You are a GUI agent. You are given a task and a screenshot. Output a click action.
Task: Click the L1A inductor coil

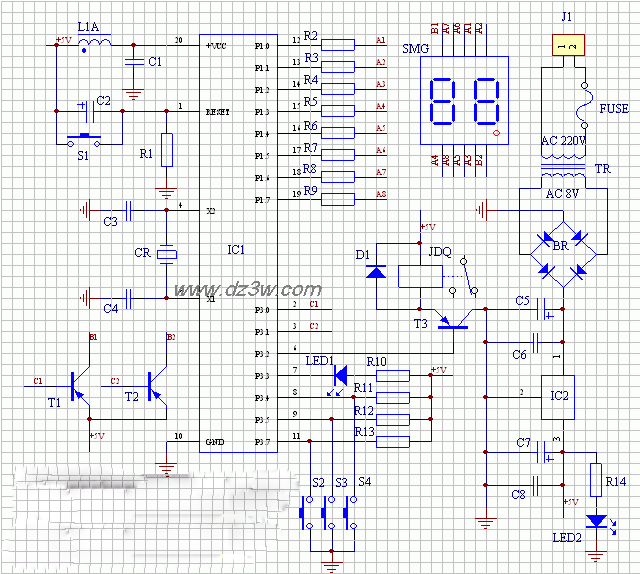click(x=95, y=46)
